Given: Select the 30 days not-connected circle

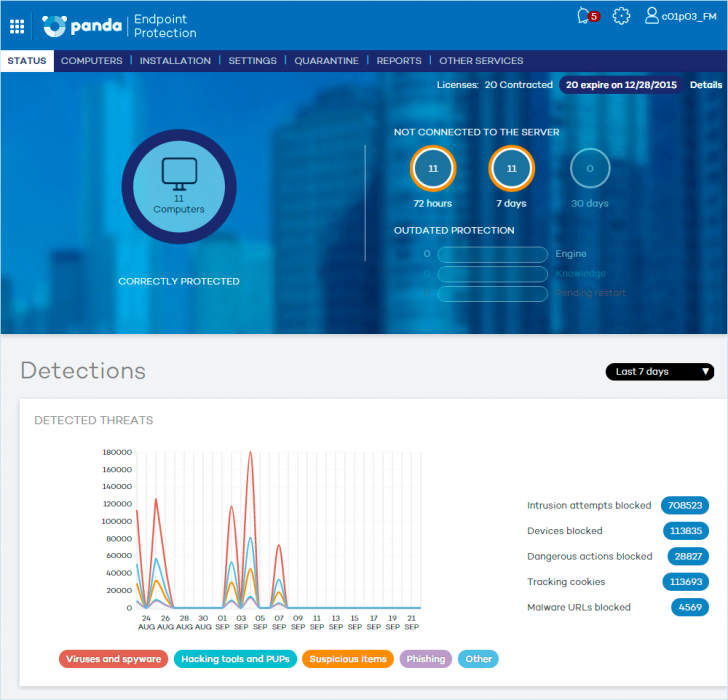Looking at the screenshot, I should click(590, 169).
